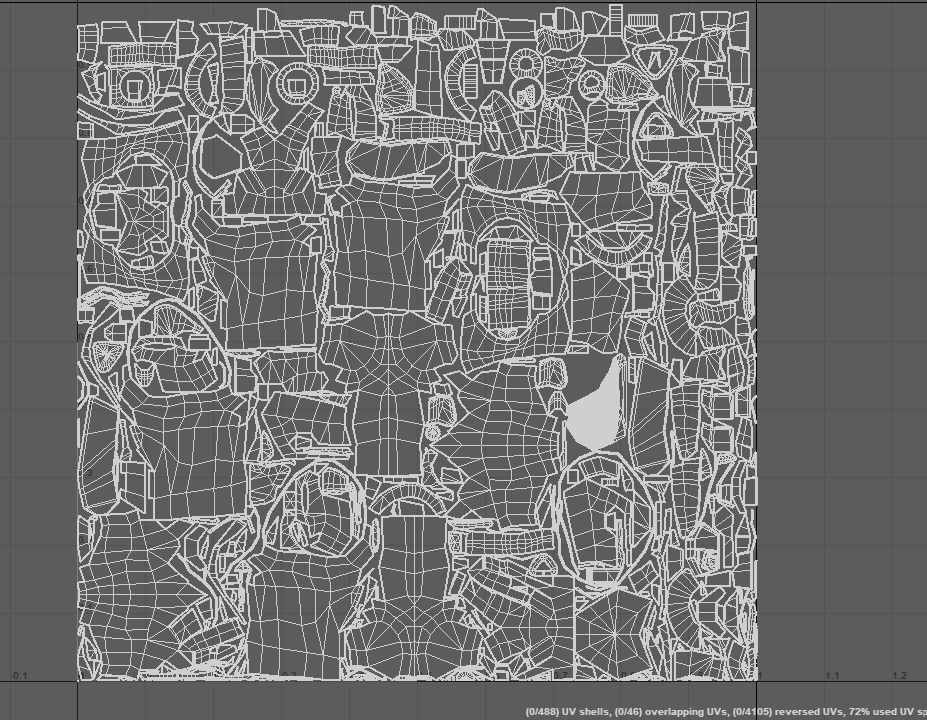Click the '72% used UV' status text
927x720 pixels.
(x=881, y=712)
